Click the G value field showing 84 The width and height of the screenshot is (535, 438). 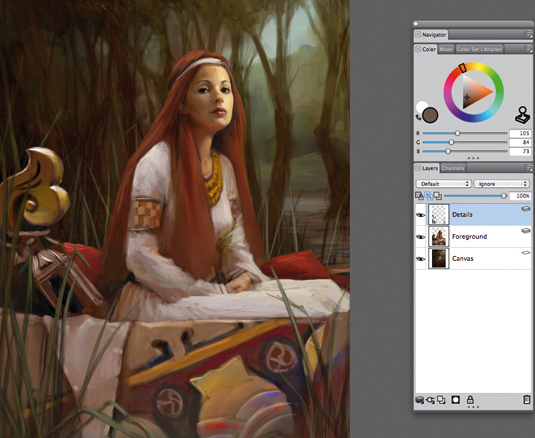tap(520, 142)
